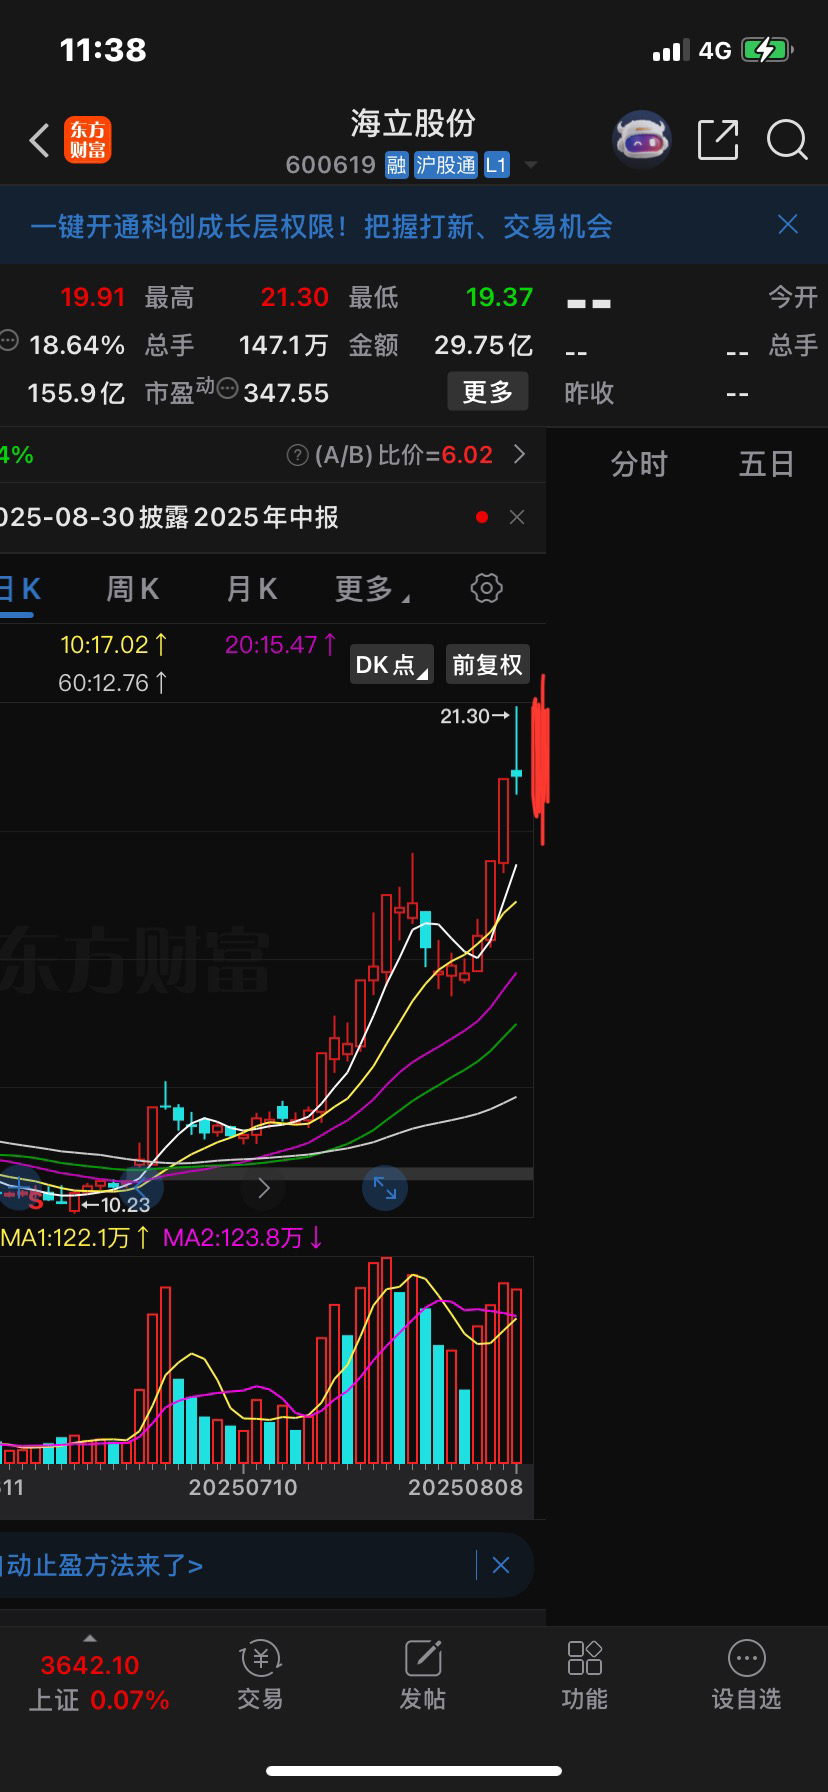Open the 发帖 post icon
828x1792 pixels.
click(423, 1677)
